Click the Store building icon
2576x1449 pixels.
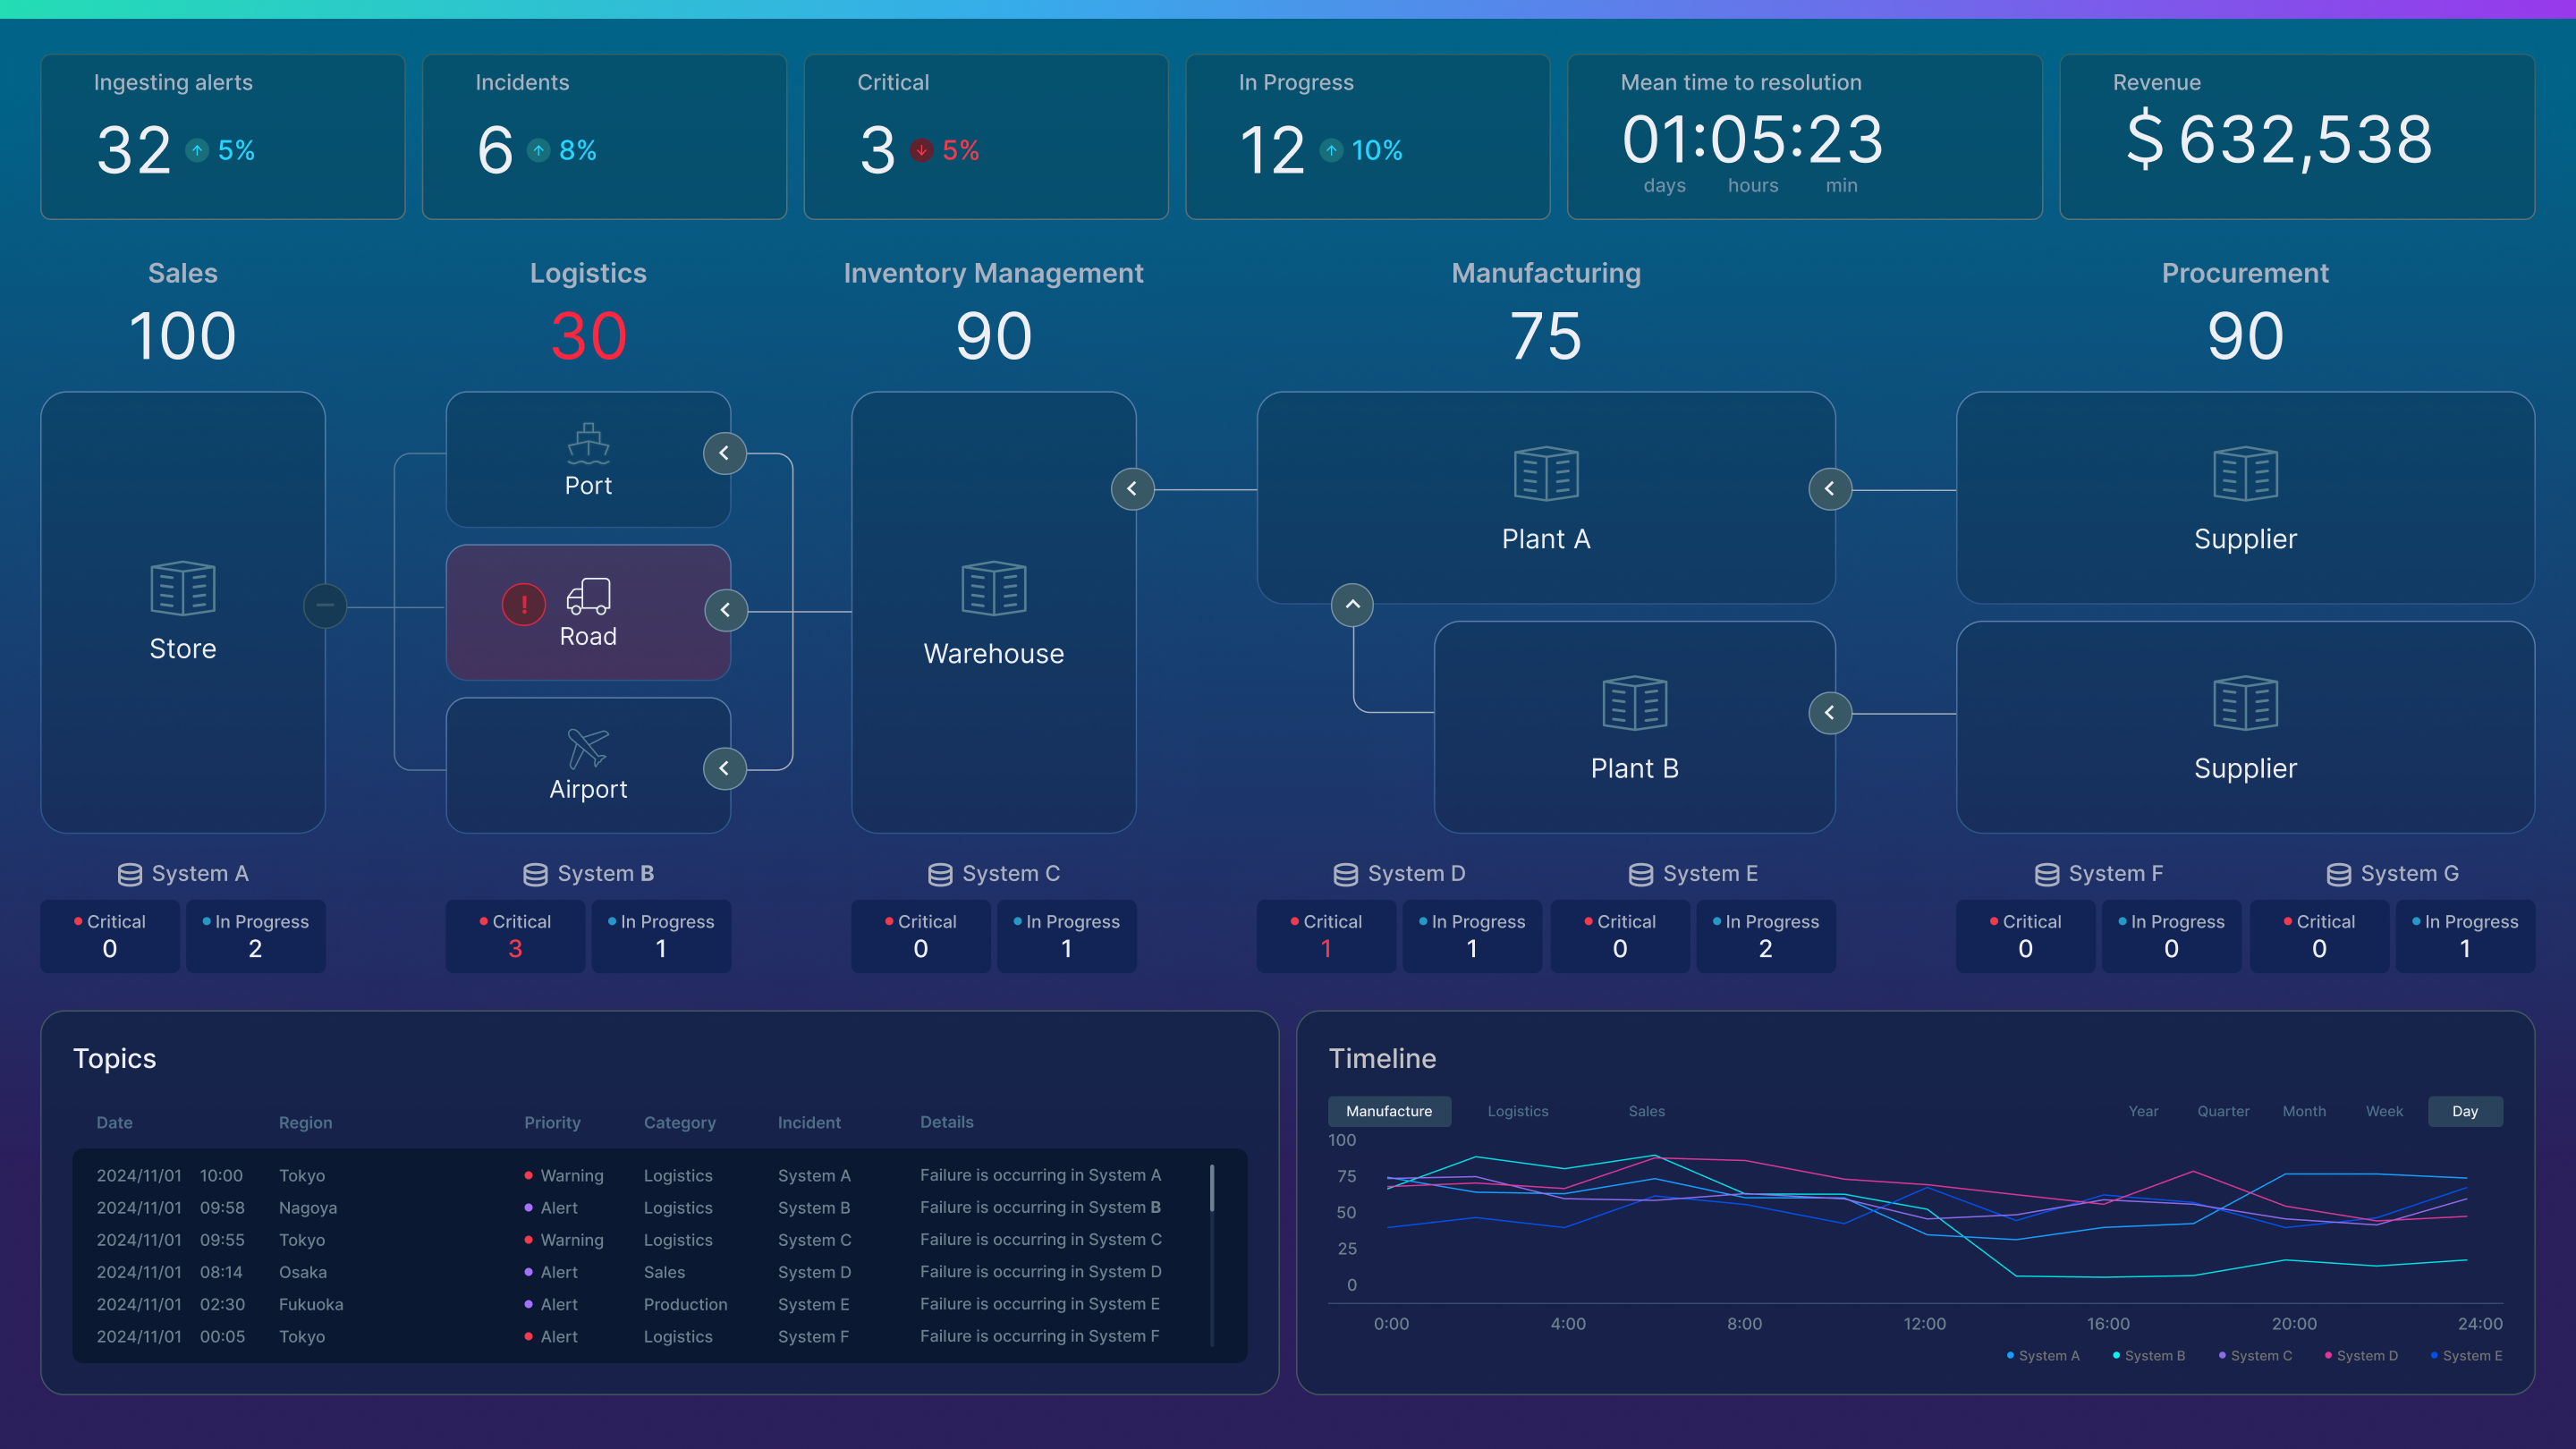[x=183, y=588]
